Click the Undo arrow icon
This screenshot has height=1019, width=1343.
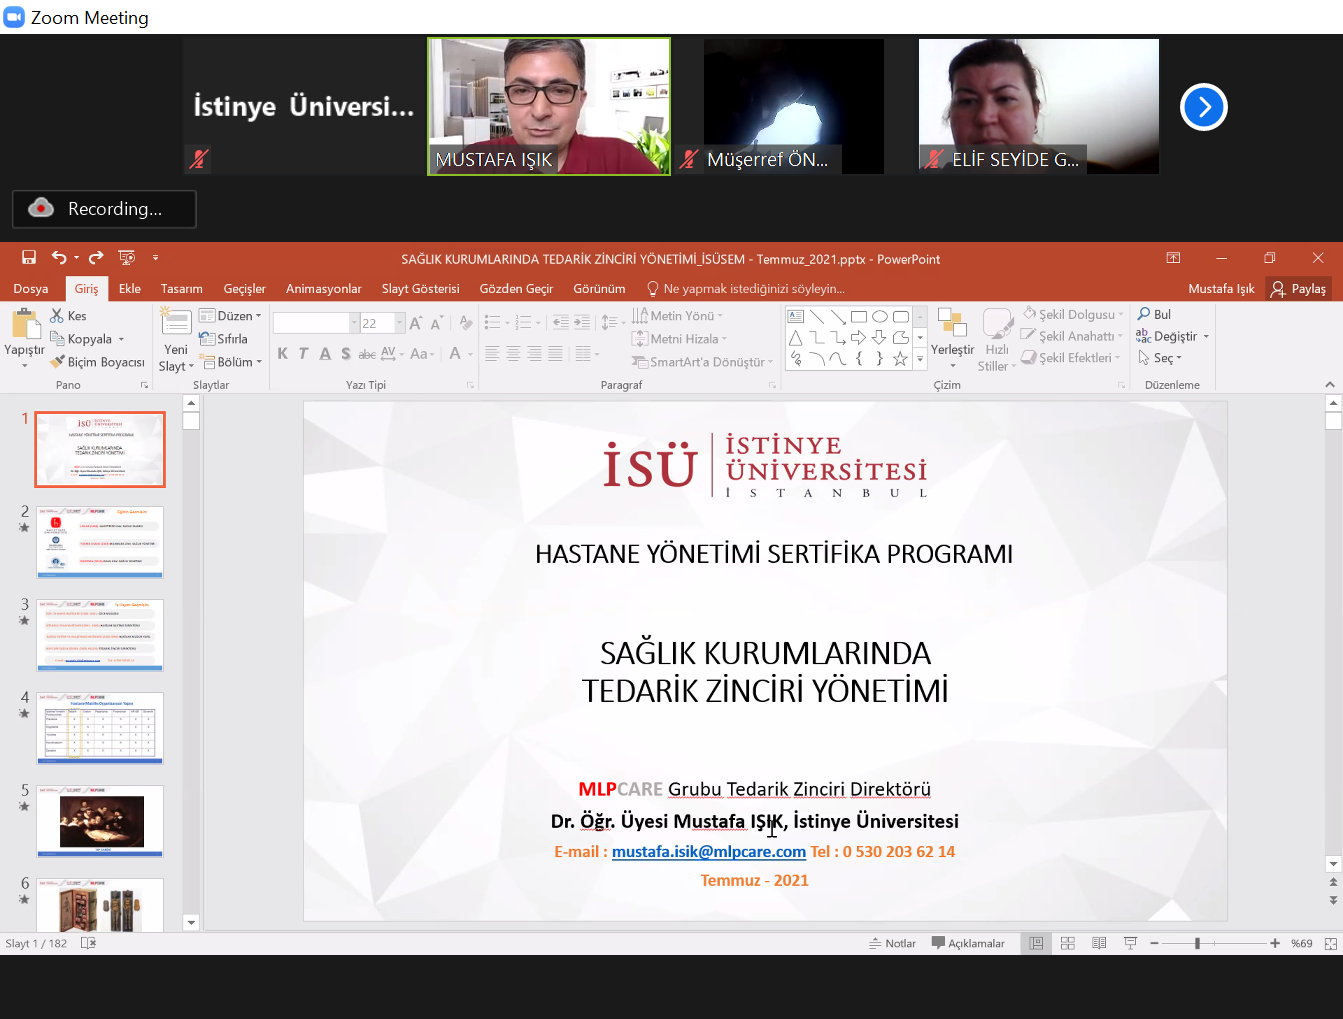click(59, 258)
